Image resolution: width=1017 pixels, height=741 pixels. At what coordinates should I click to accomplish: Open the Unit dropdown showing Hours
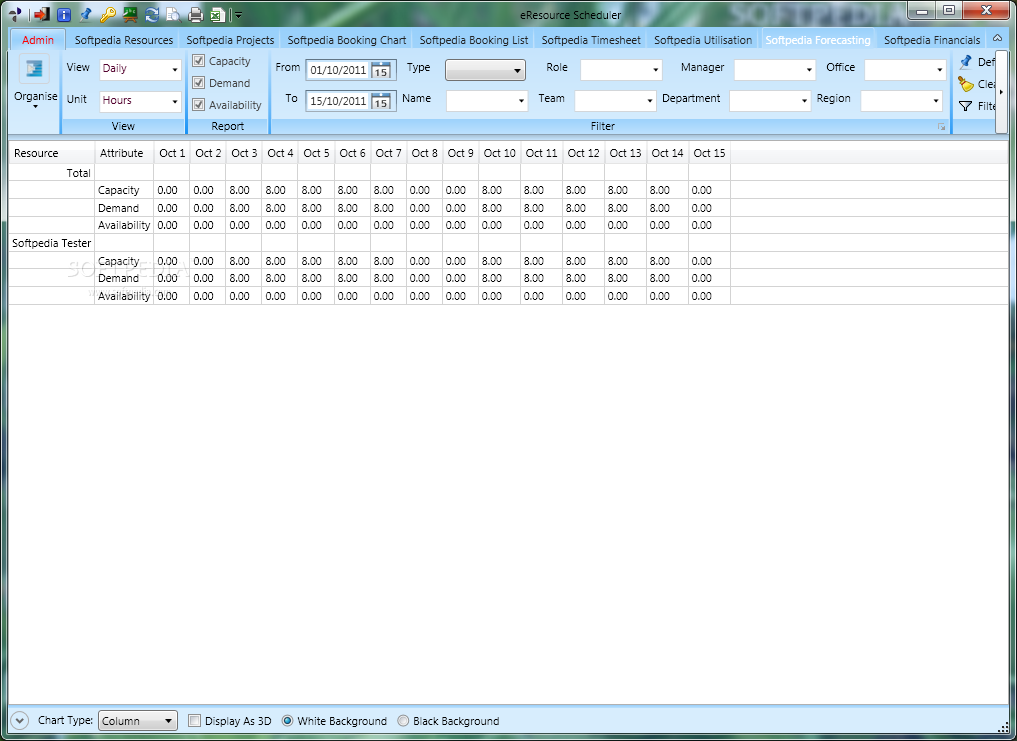[x=140, y=101]
